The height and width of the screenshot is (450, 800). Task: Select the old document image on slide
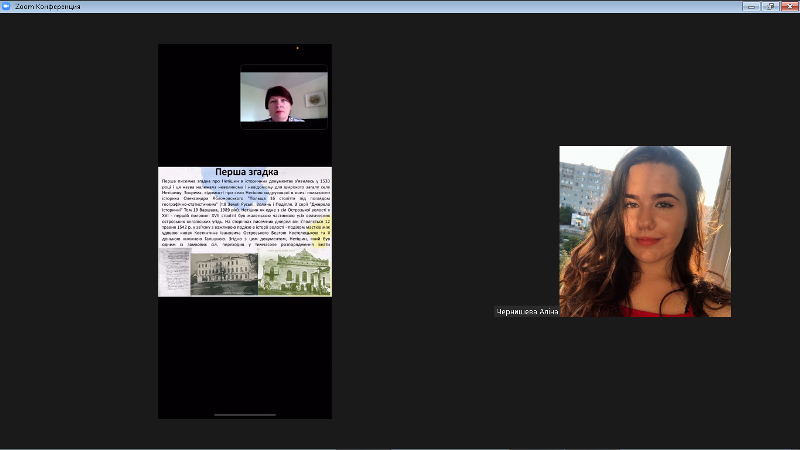tap(174, 272)
